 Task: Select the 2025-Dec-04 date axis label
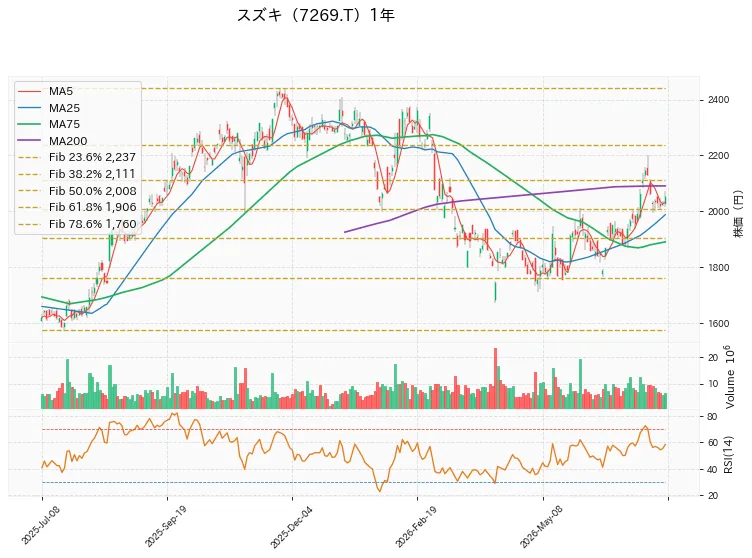click(291, 526)
